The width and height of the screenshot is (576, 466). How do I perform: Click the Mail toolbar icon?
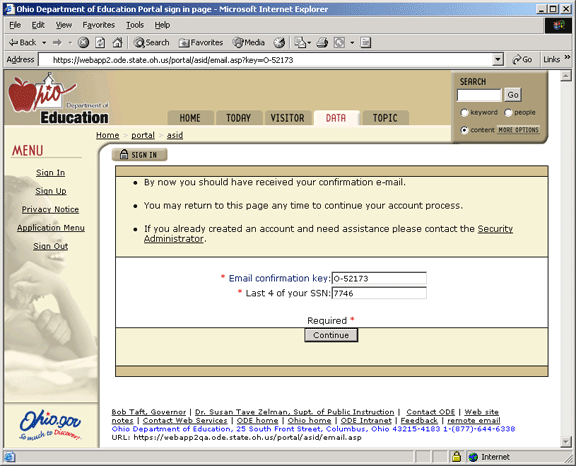300,43
